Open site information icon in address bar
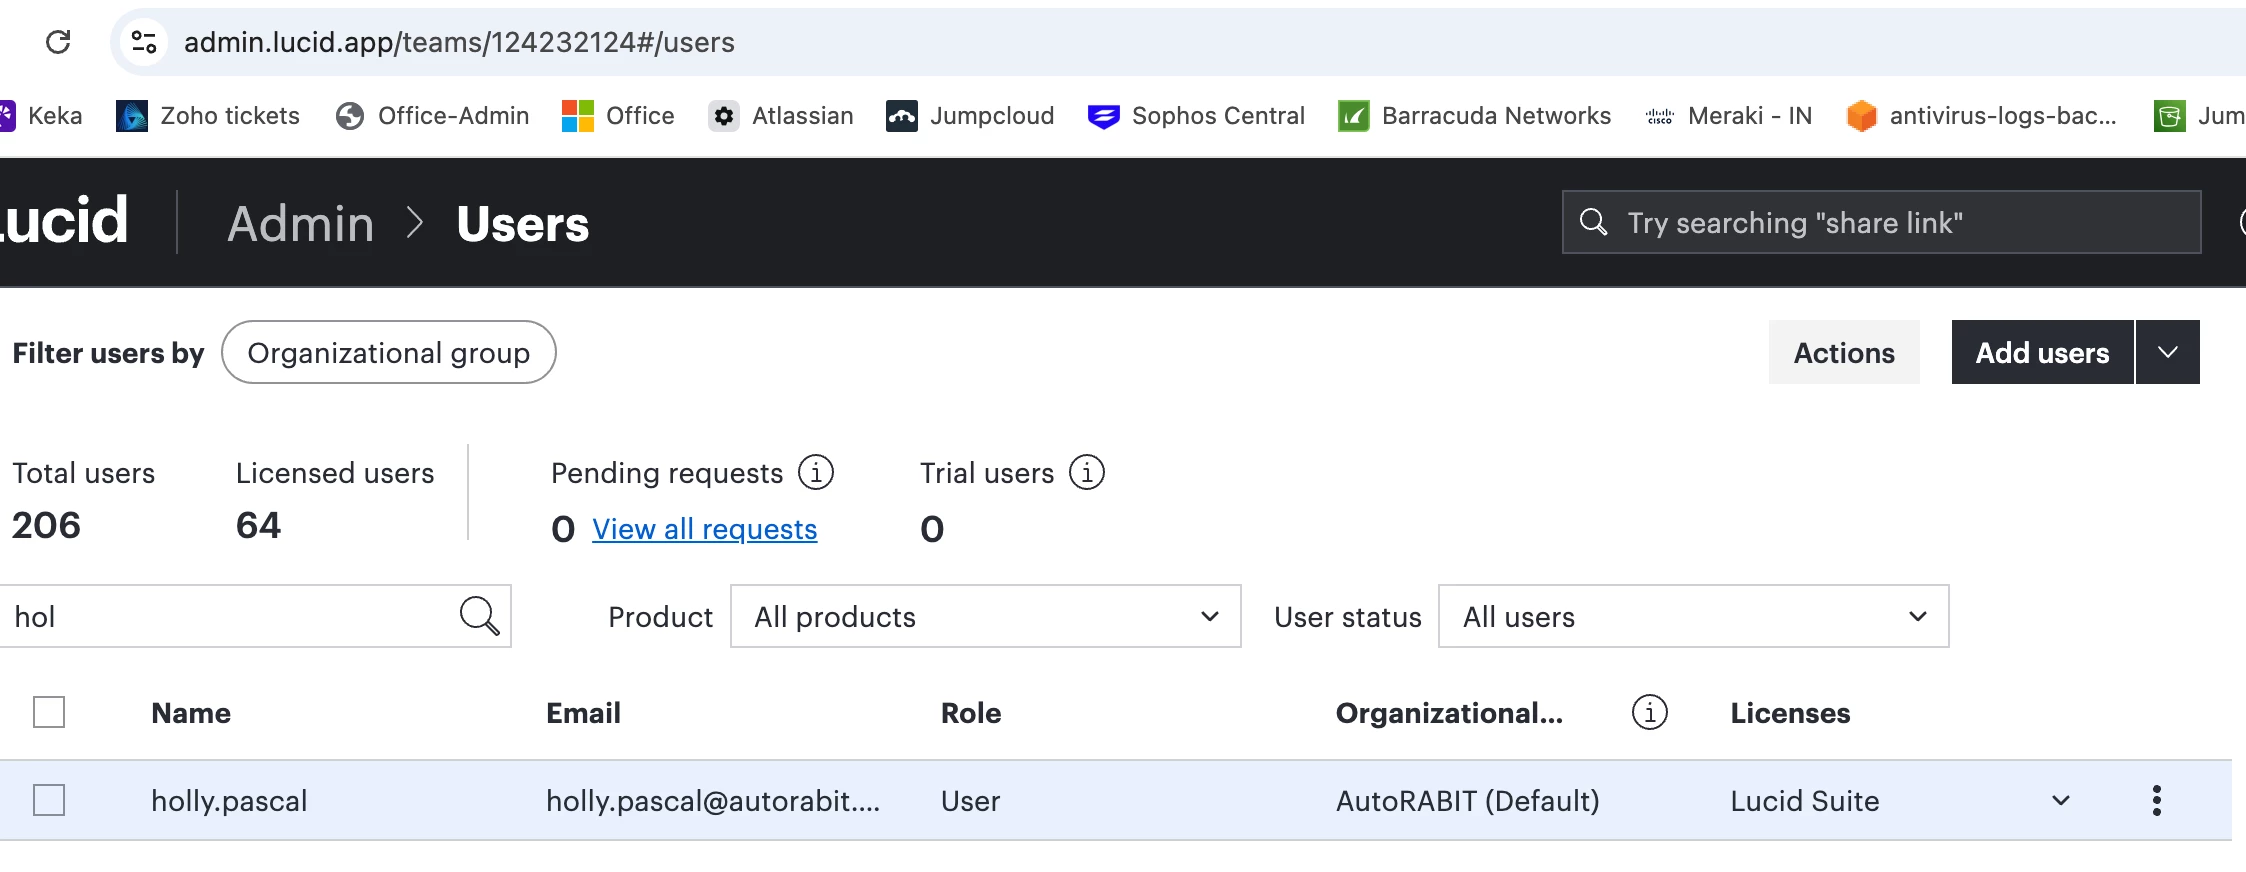Image resolution: width=2246 pixels, height=872 pixels. [x=144, y=42]
